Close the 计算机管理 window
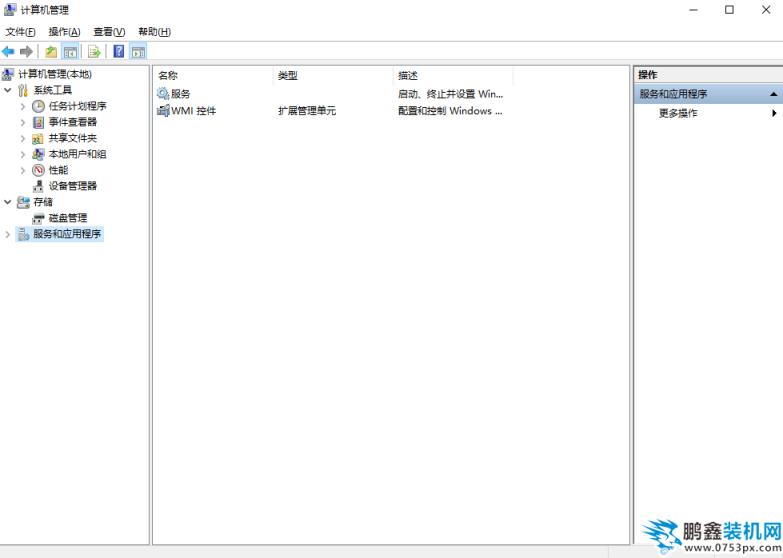Screen dimensions: 783x558 pyautogui.click(x=766, y=9)
